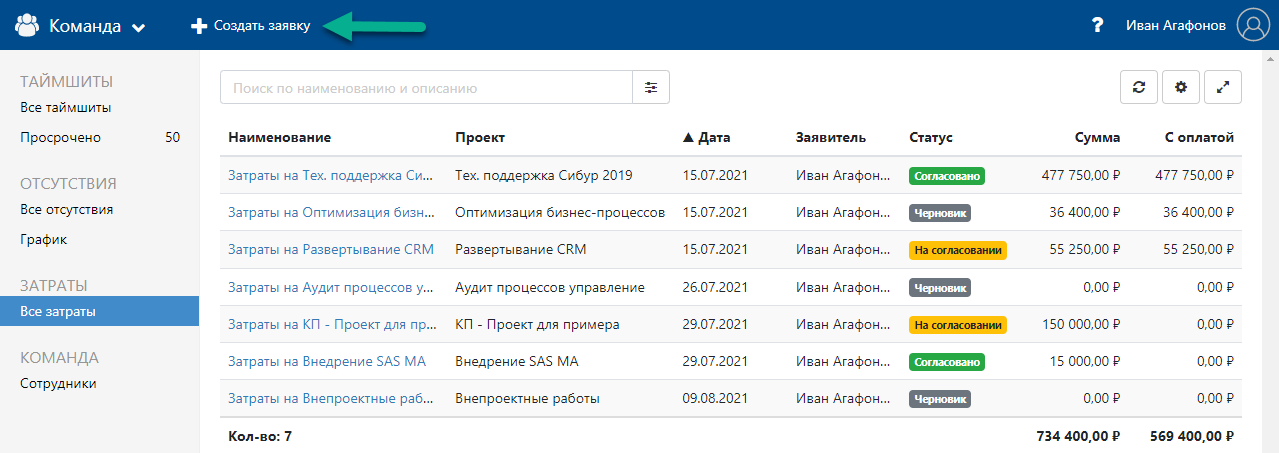
Task: Open Все таймшиты in sidebar
Action: [x=65, y=107]
